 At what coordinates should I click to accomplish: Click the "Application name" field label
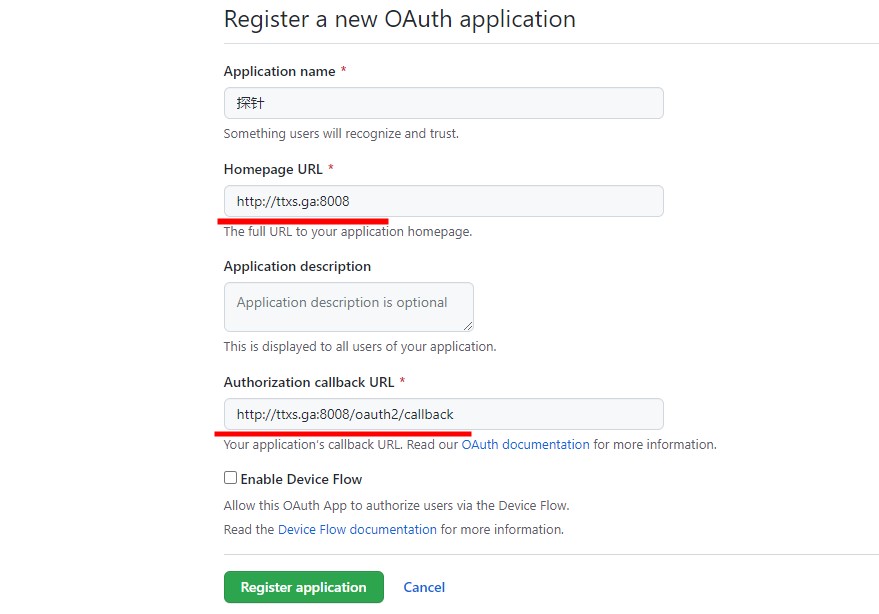point(280,71)
